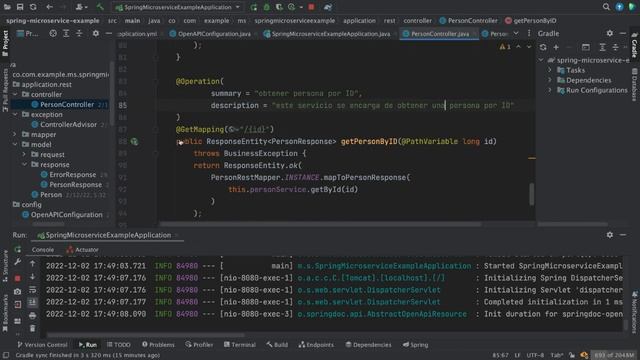
Task: Open Project panel gear options
Action: coord(96,33)
